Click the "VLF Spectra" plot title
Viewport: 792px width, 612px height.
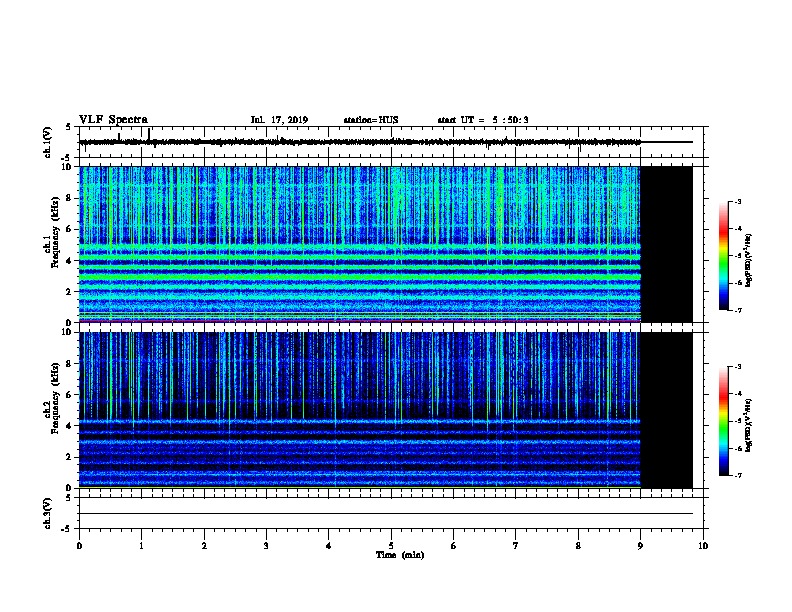[113, 120]
